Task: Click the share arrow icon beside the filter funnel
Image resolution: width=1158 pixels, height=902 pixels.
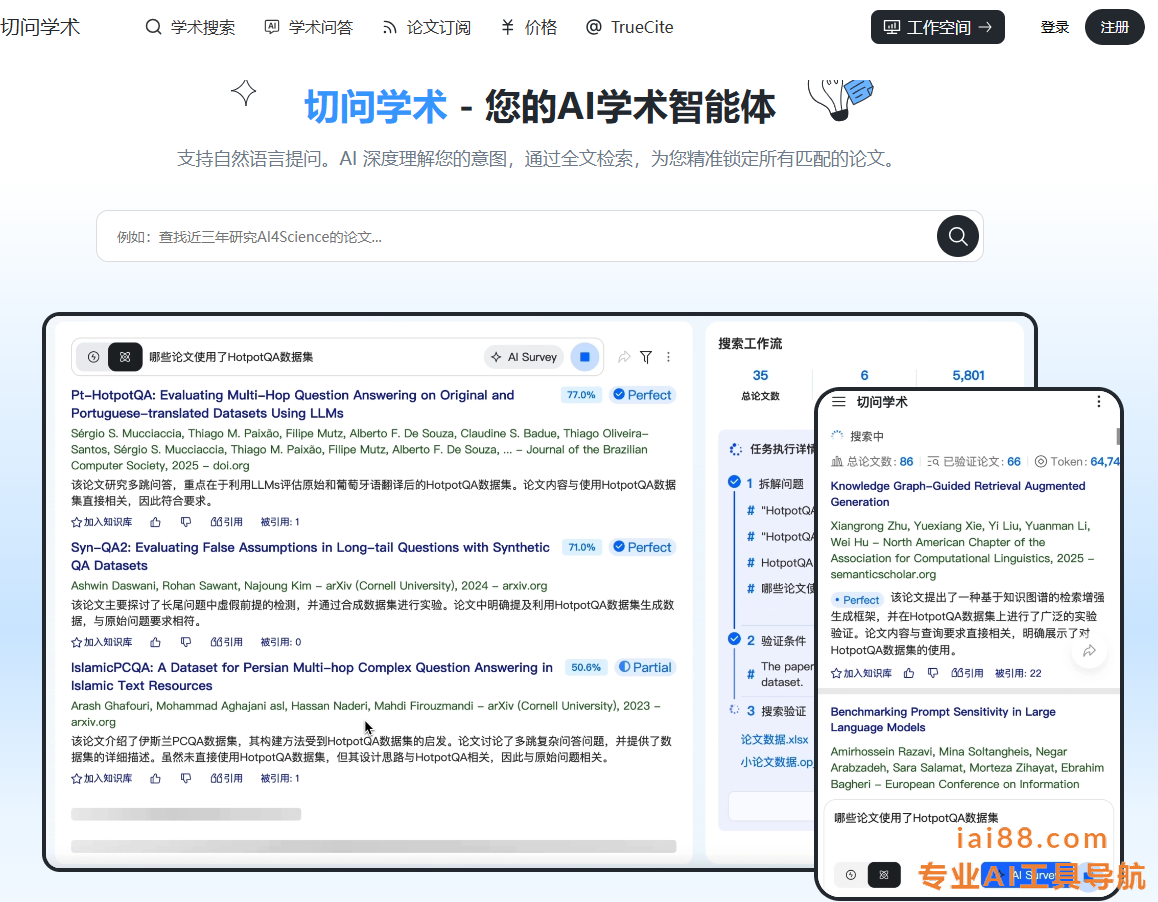Action: (x=624, y=357)
